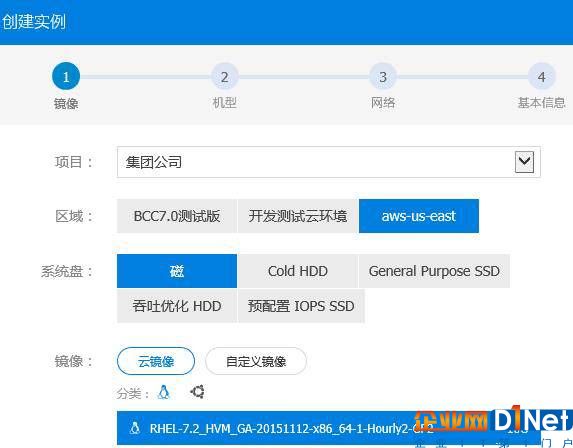
Task: Click the 集团公司 project combo box
Action: click(329, 162)
